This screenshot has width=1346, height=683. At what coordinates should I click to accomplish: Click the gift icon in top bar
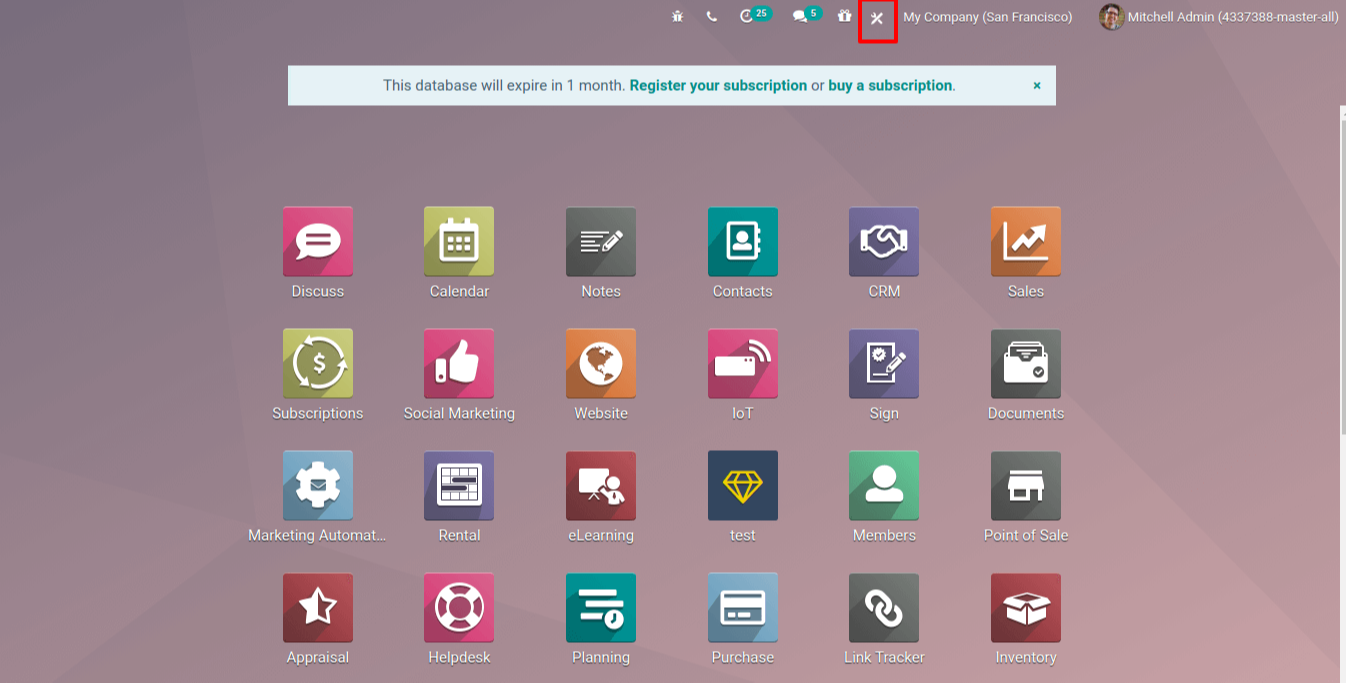coord(845,16)
